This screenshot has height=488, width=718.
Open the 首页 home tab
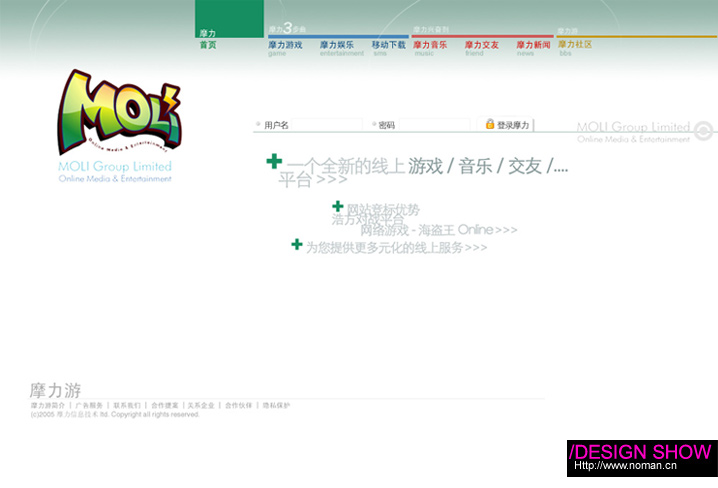click(208, 45)
